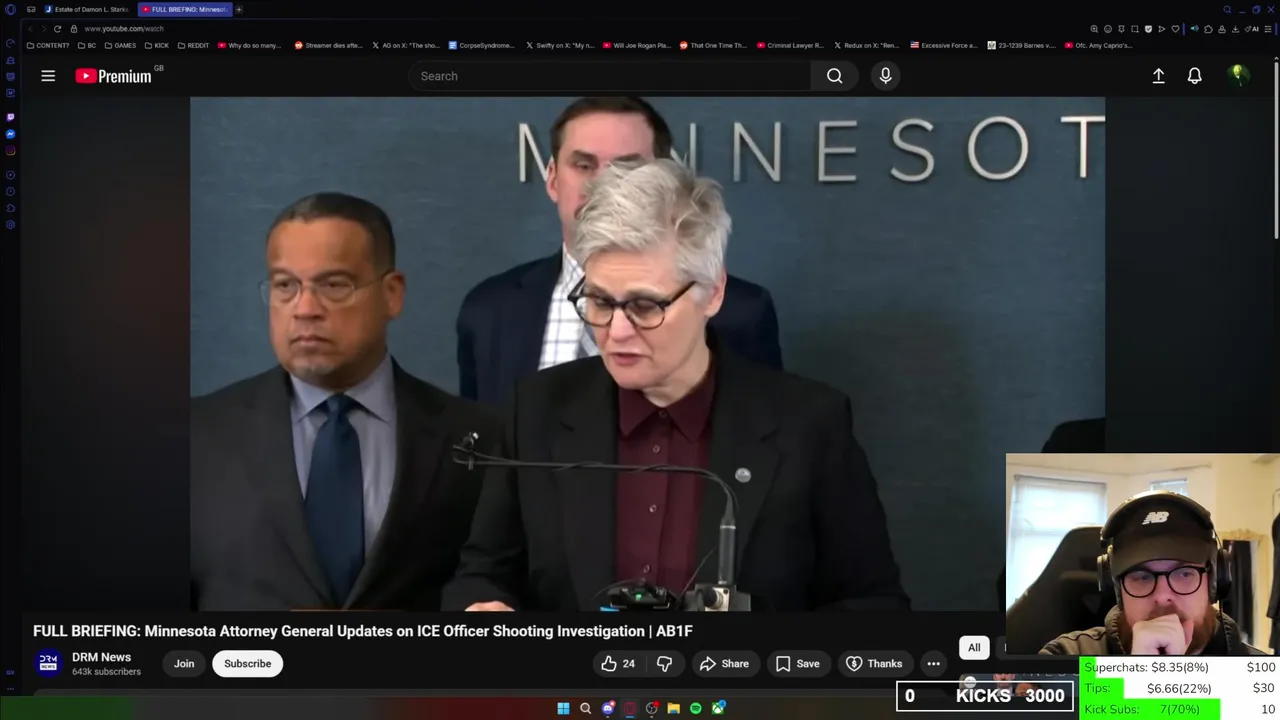Open the history clock icon in the sidebar

tap(10, 191)
